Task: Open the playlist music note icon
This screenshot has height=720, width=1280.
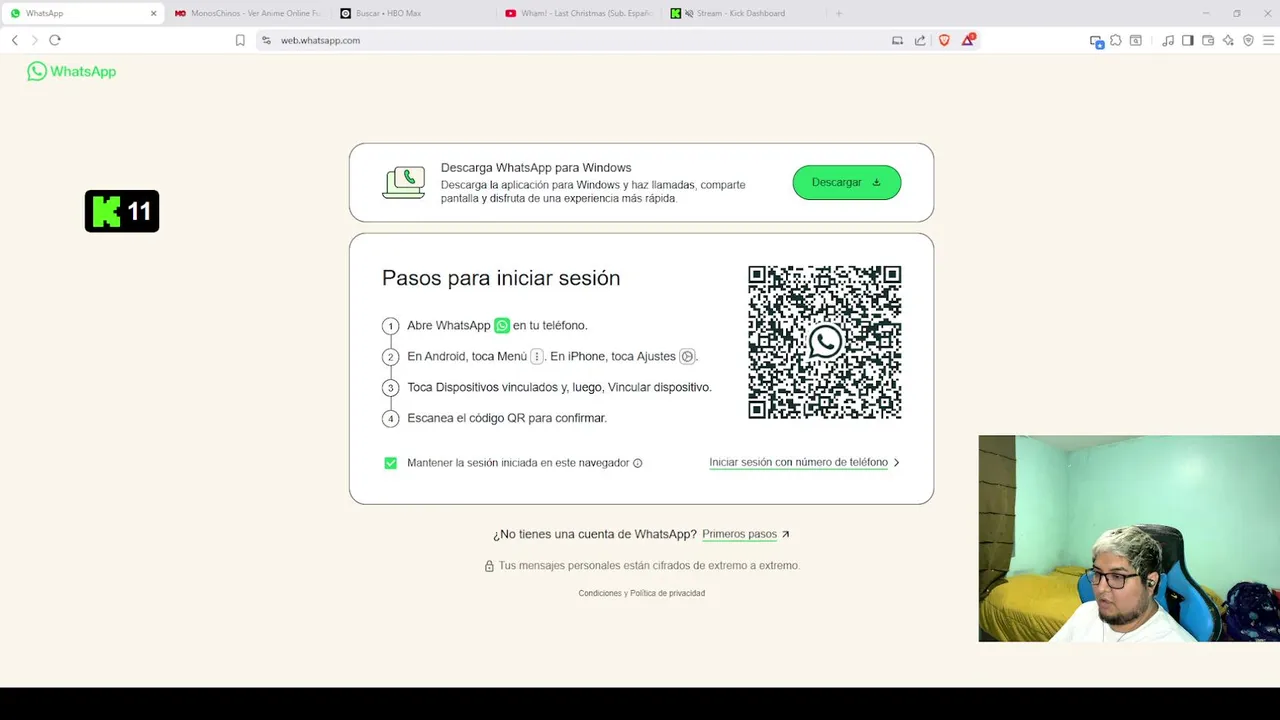Action: click(1168, 40)
